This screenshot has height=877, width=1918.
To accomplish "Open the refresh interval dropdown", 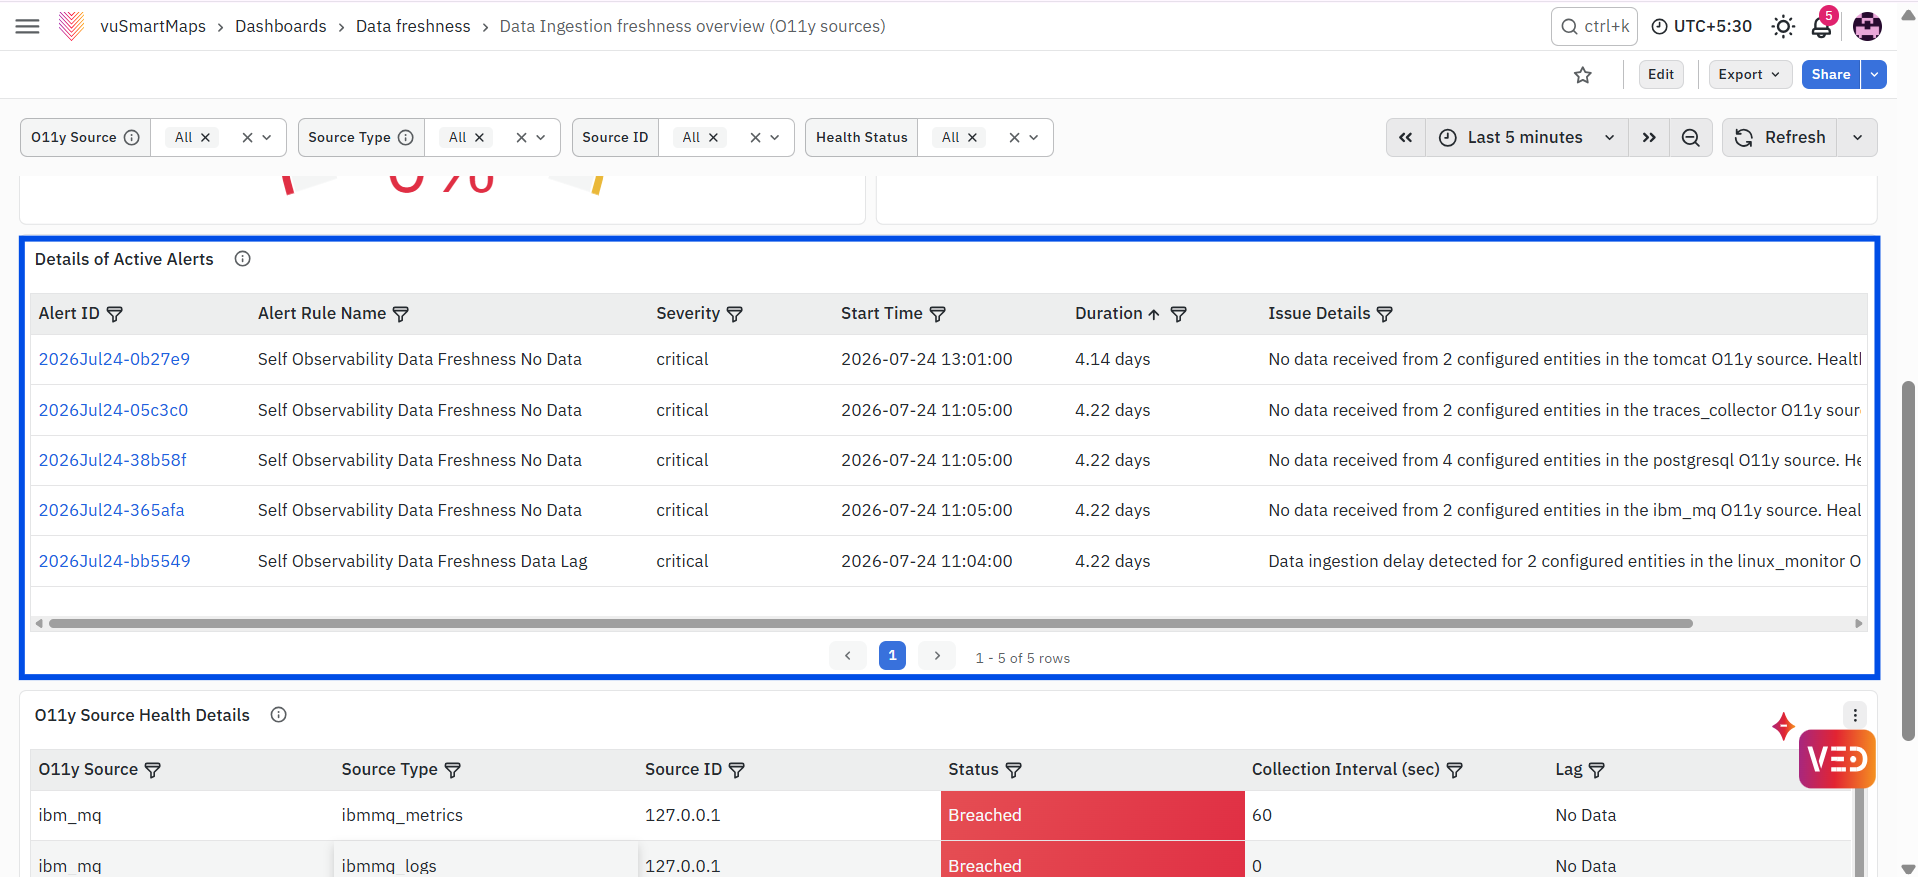I will pyautogui.click(x=1857, y=137).
